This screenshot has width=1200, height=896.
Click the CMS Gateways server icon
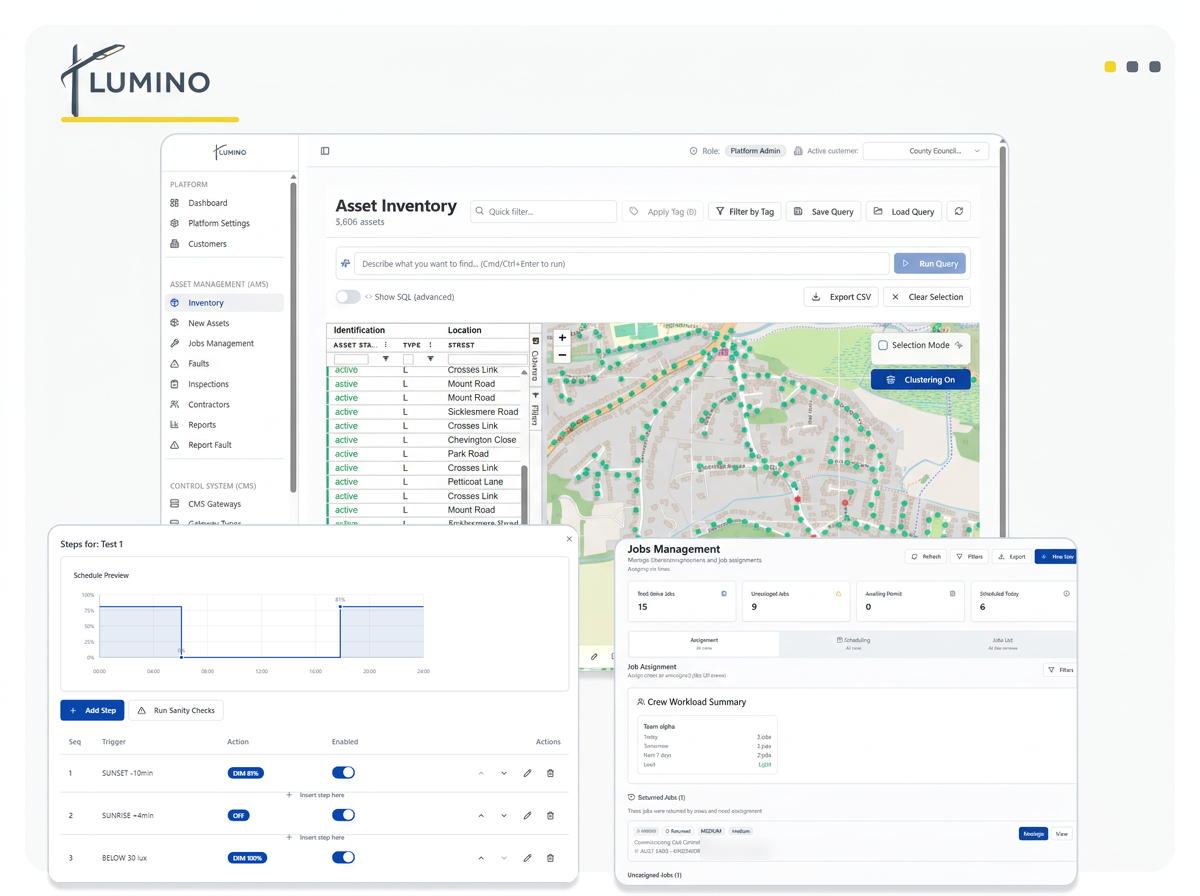pos(175,504)
